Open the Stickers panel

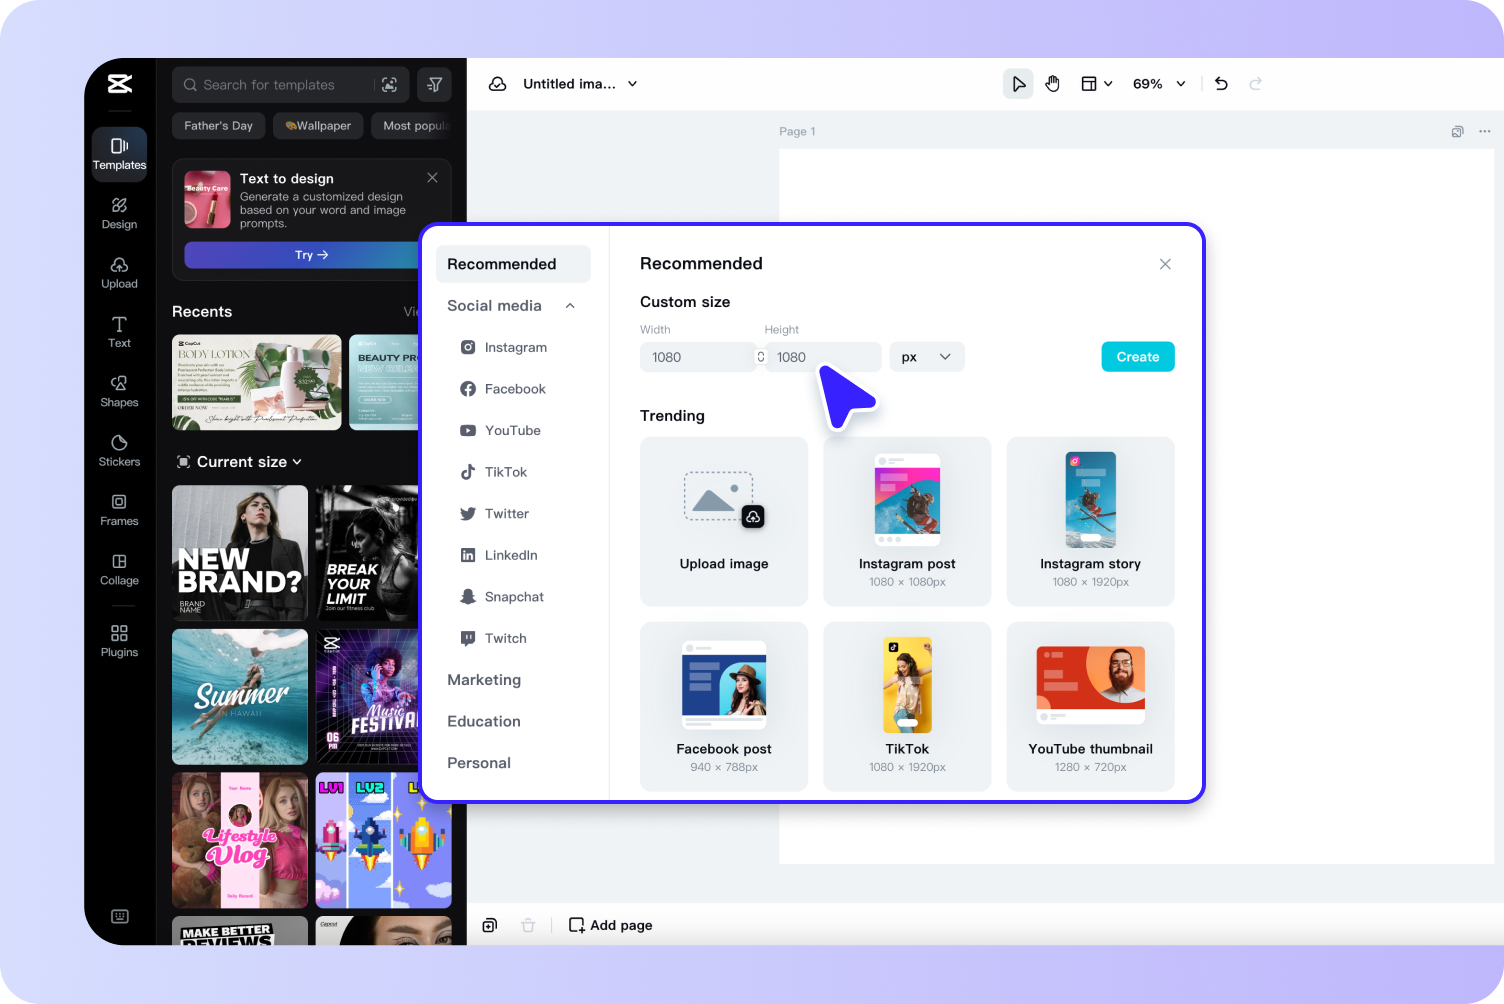click(119, 450)
